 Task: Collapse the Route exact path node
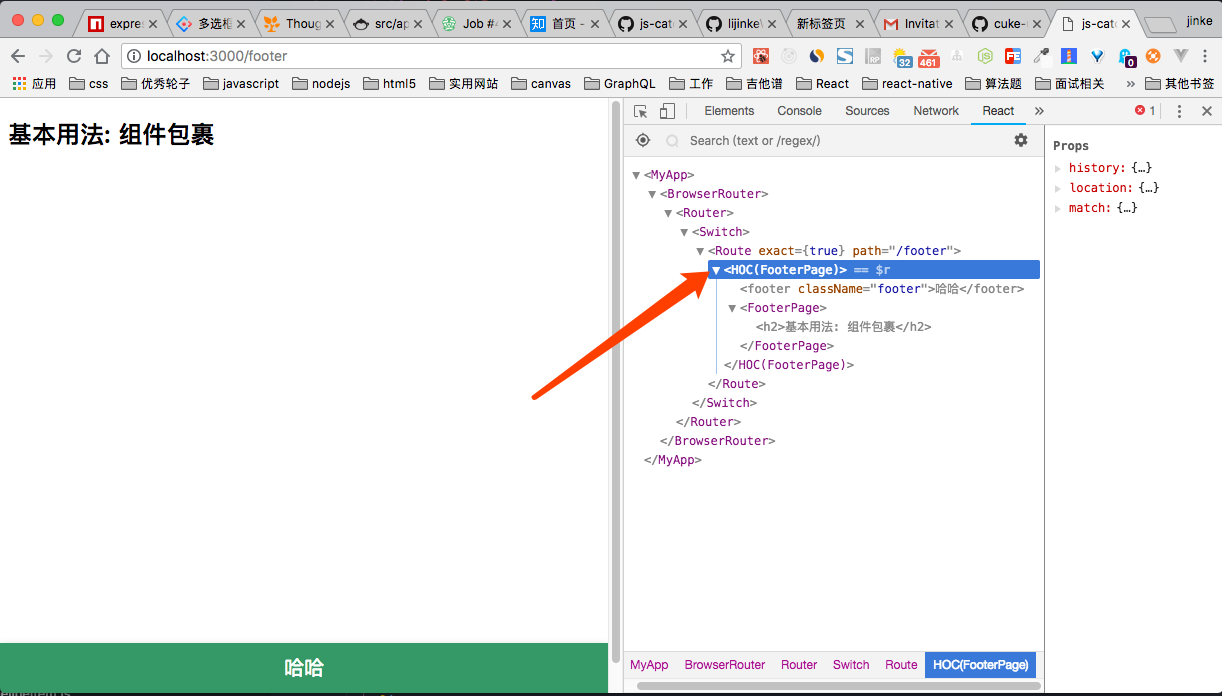pyautogui.click(x=701, y=251)
